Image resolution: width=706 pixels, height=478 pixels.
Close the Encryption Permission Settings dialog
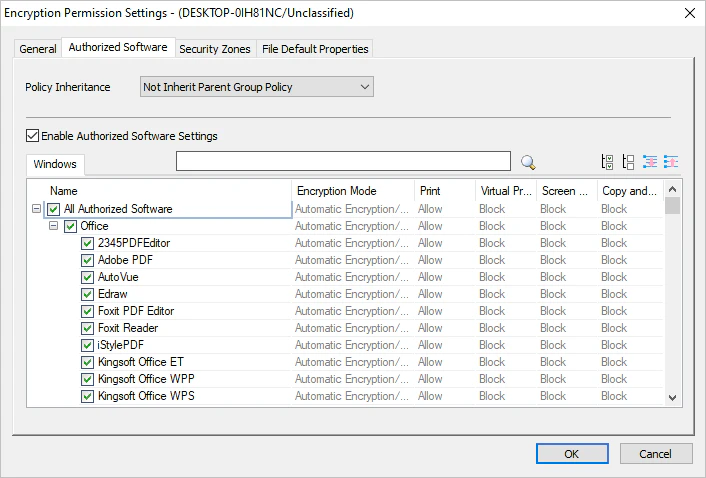click(x=690, y=13)
